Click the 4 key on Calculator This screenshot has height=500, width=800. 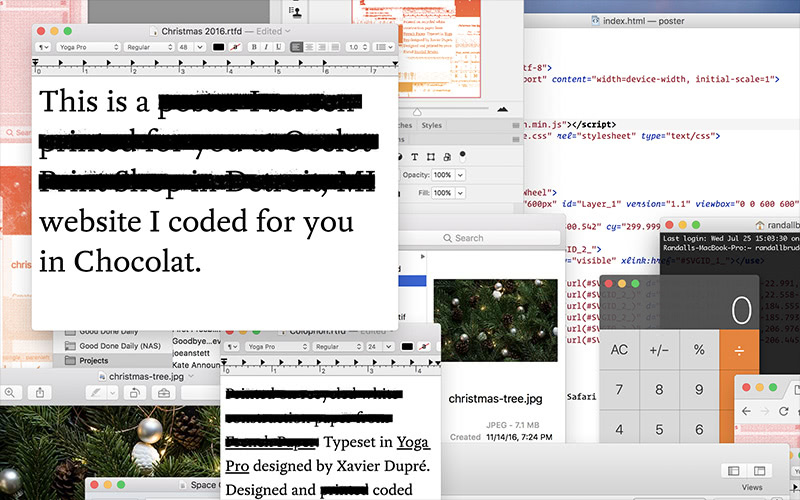click(x=619, y=430)
